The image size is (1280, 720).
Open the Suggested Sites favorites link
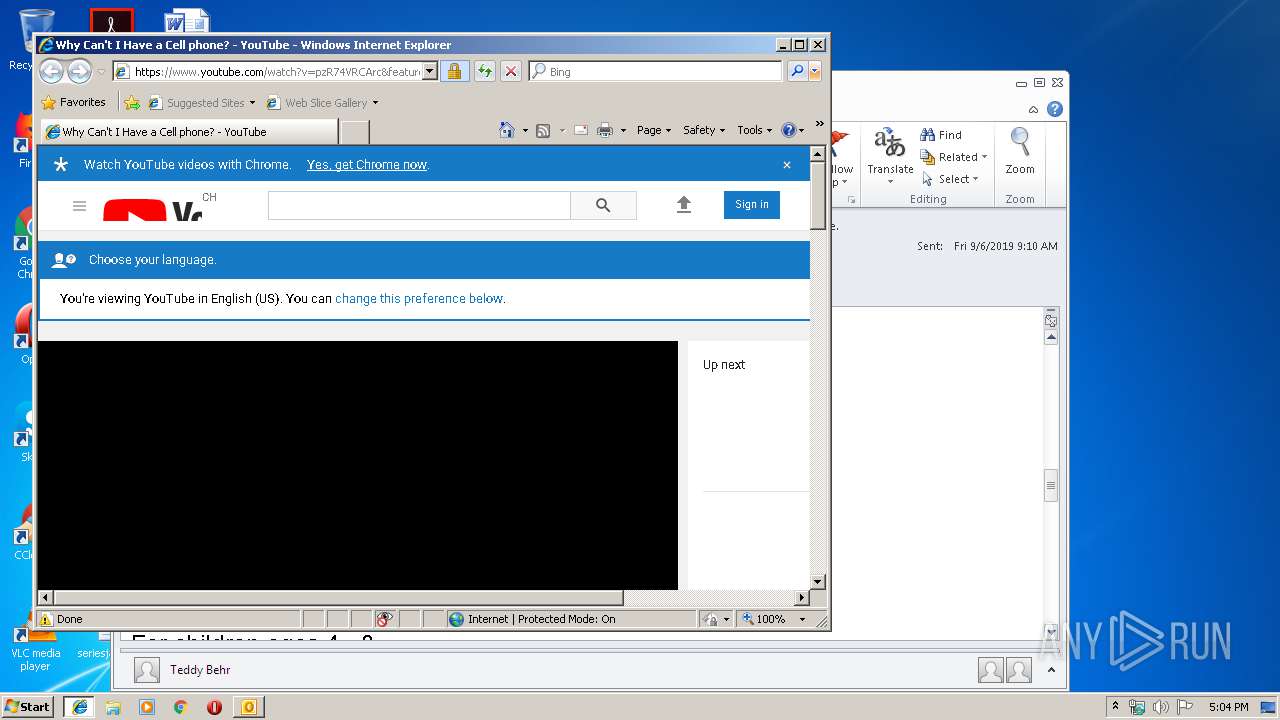(201, 102)
